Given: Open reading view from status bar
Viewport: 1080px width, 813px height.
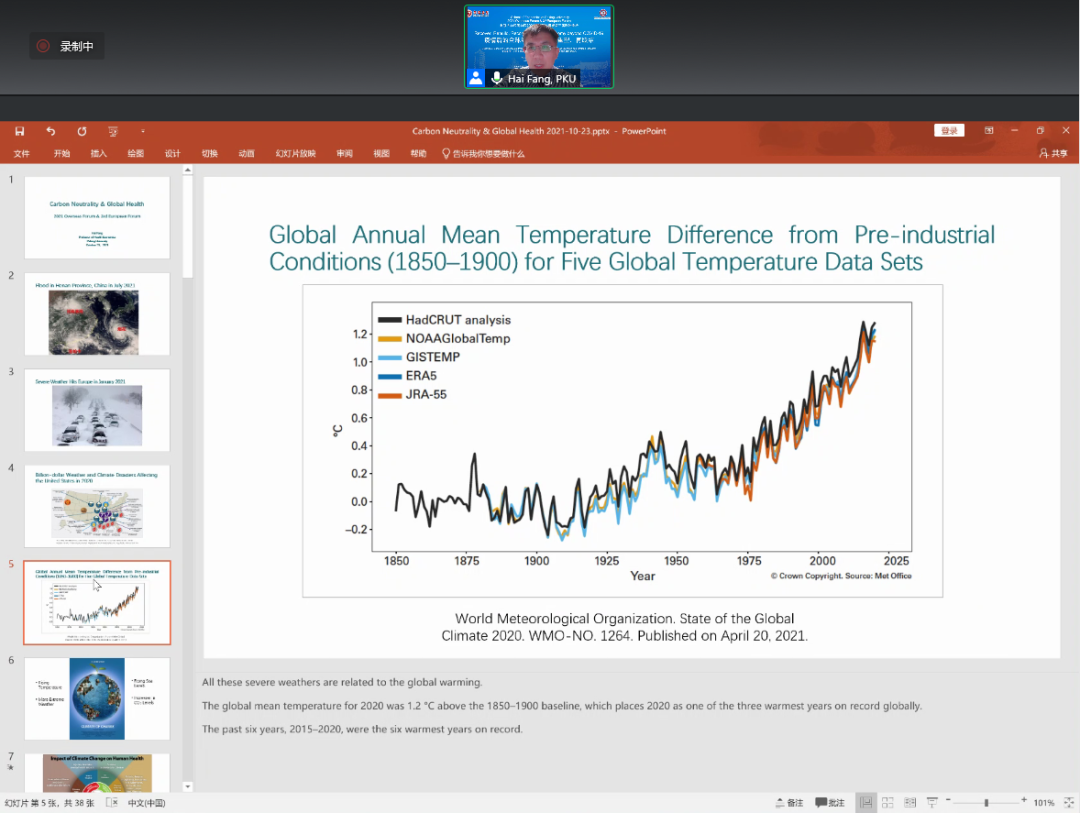Looking at the screenshot, I should [x=910, y=802].
